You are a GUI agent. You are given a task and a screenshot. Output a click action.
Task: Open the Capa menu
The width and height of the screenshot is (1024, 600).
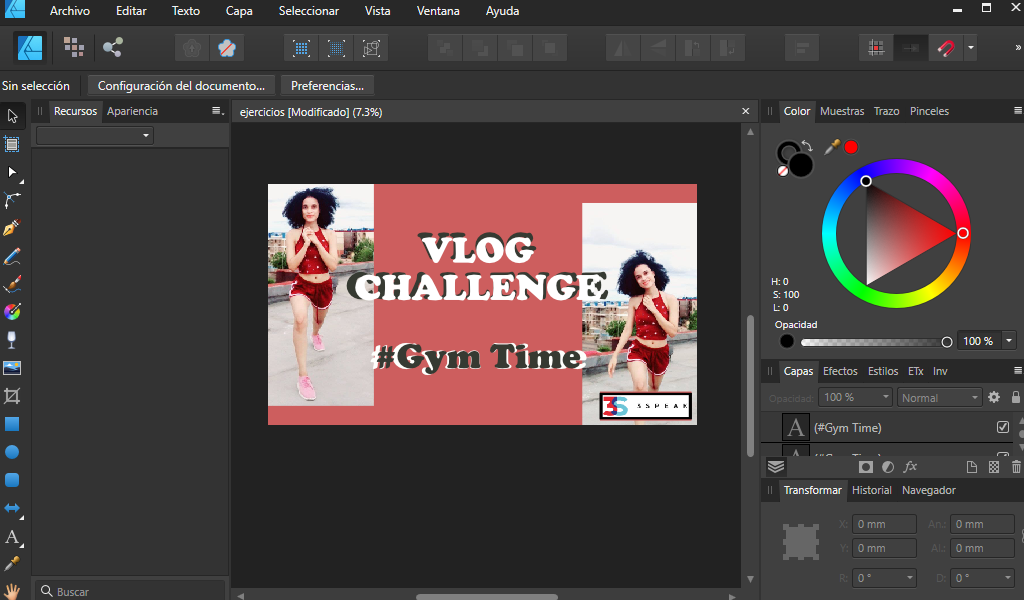[239, 11]
